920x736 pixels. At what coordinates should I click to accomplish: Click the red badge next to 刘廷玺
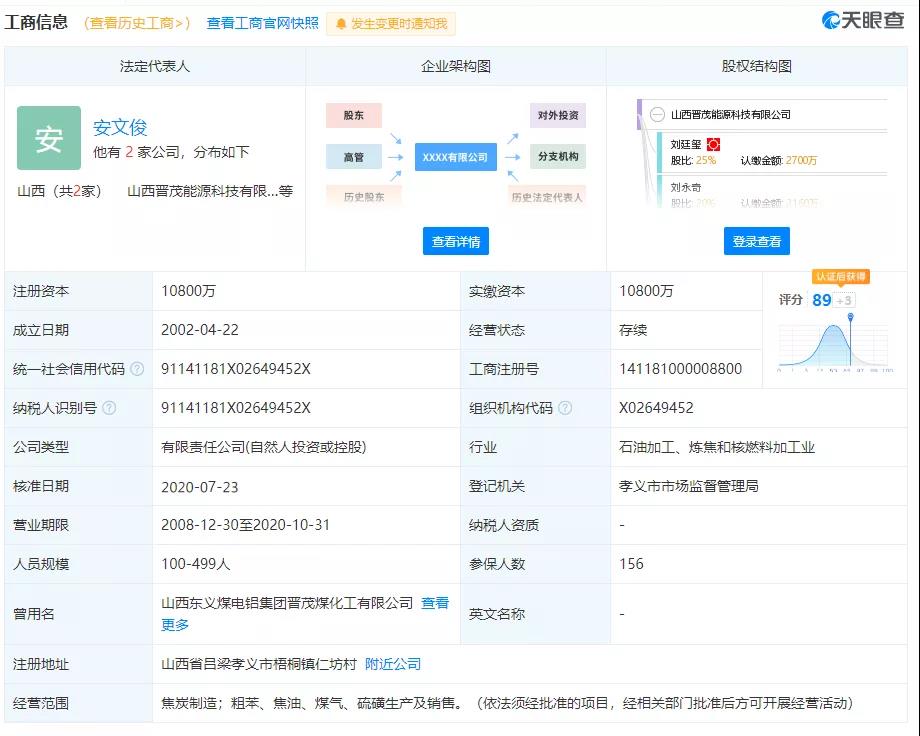click(x=713, y=144)
